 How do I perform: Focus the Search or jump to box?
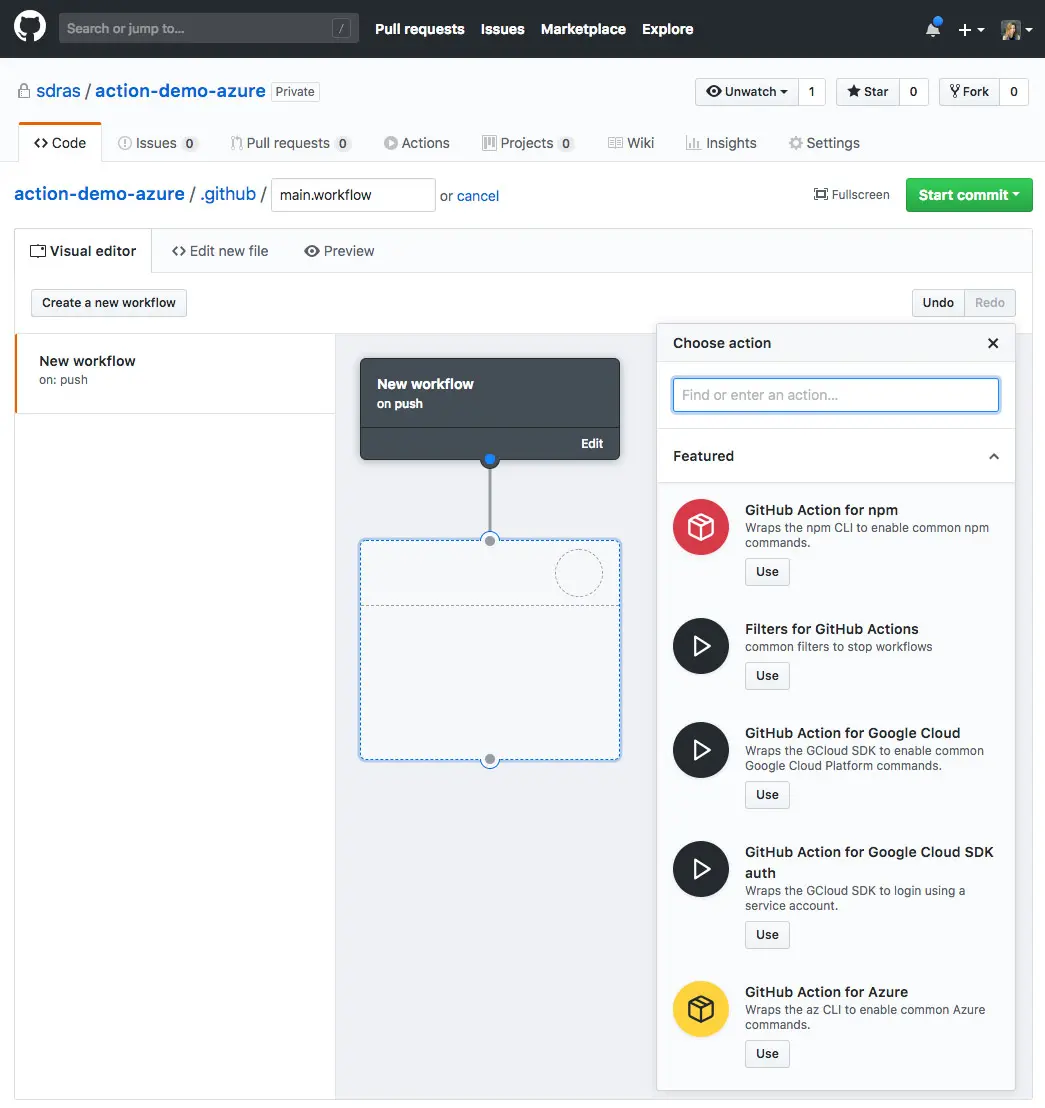coord(208,28)
